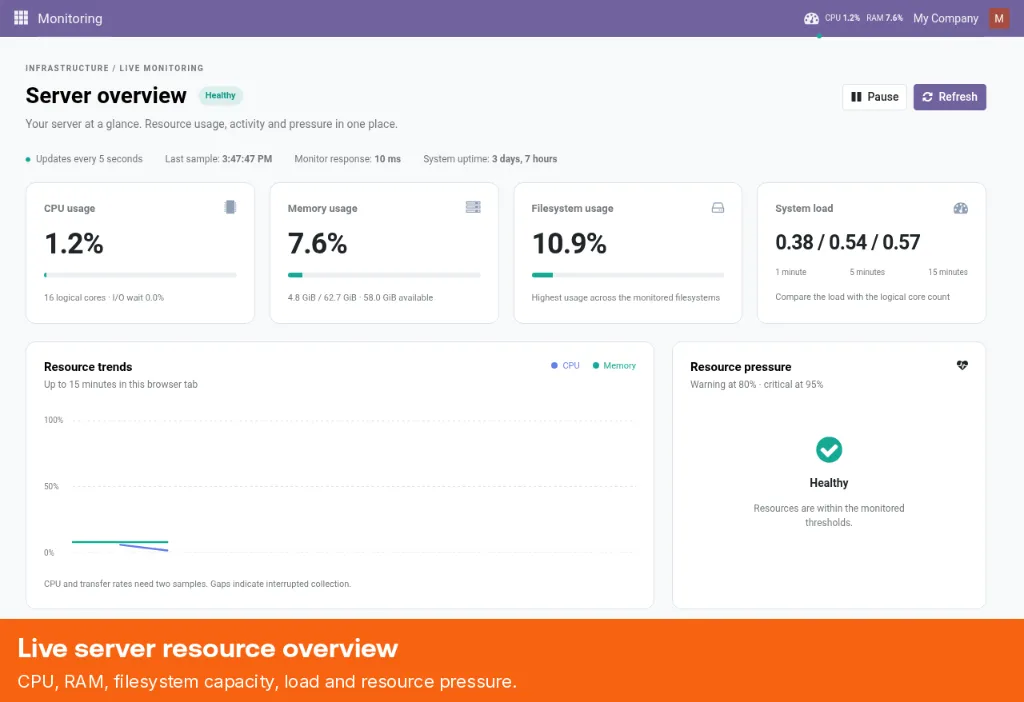The width and height of the screenshot is (1024, 702).
Task: Click 'Up to 15 minutes in this browser tab'
Action: tap(121, 385)
